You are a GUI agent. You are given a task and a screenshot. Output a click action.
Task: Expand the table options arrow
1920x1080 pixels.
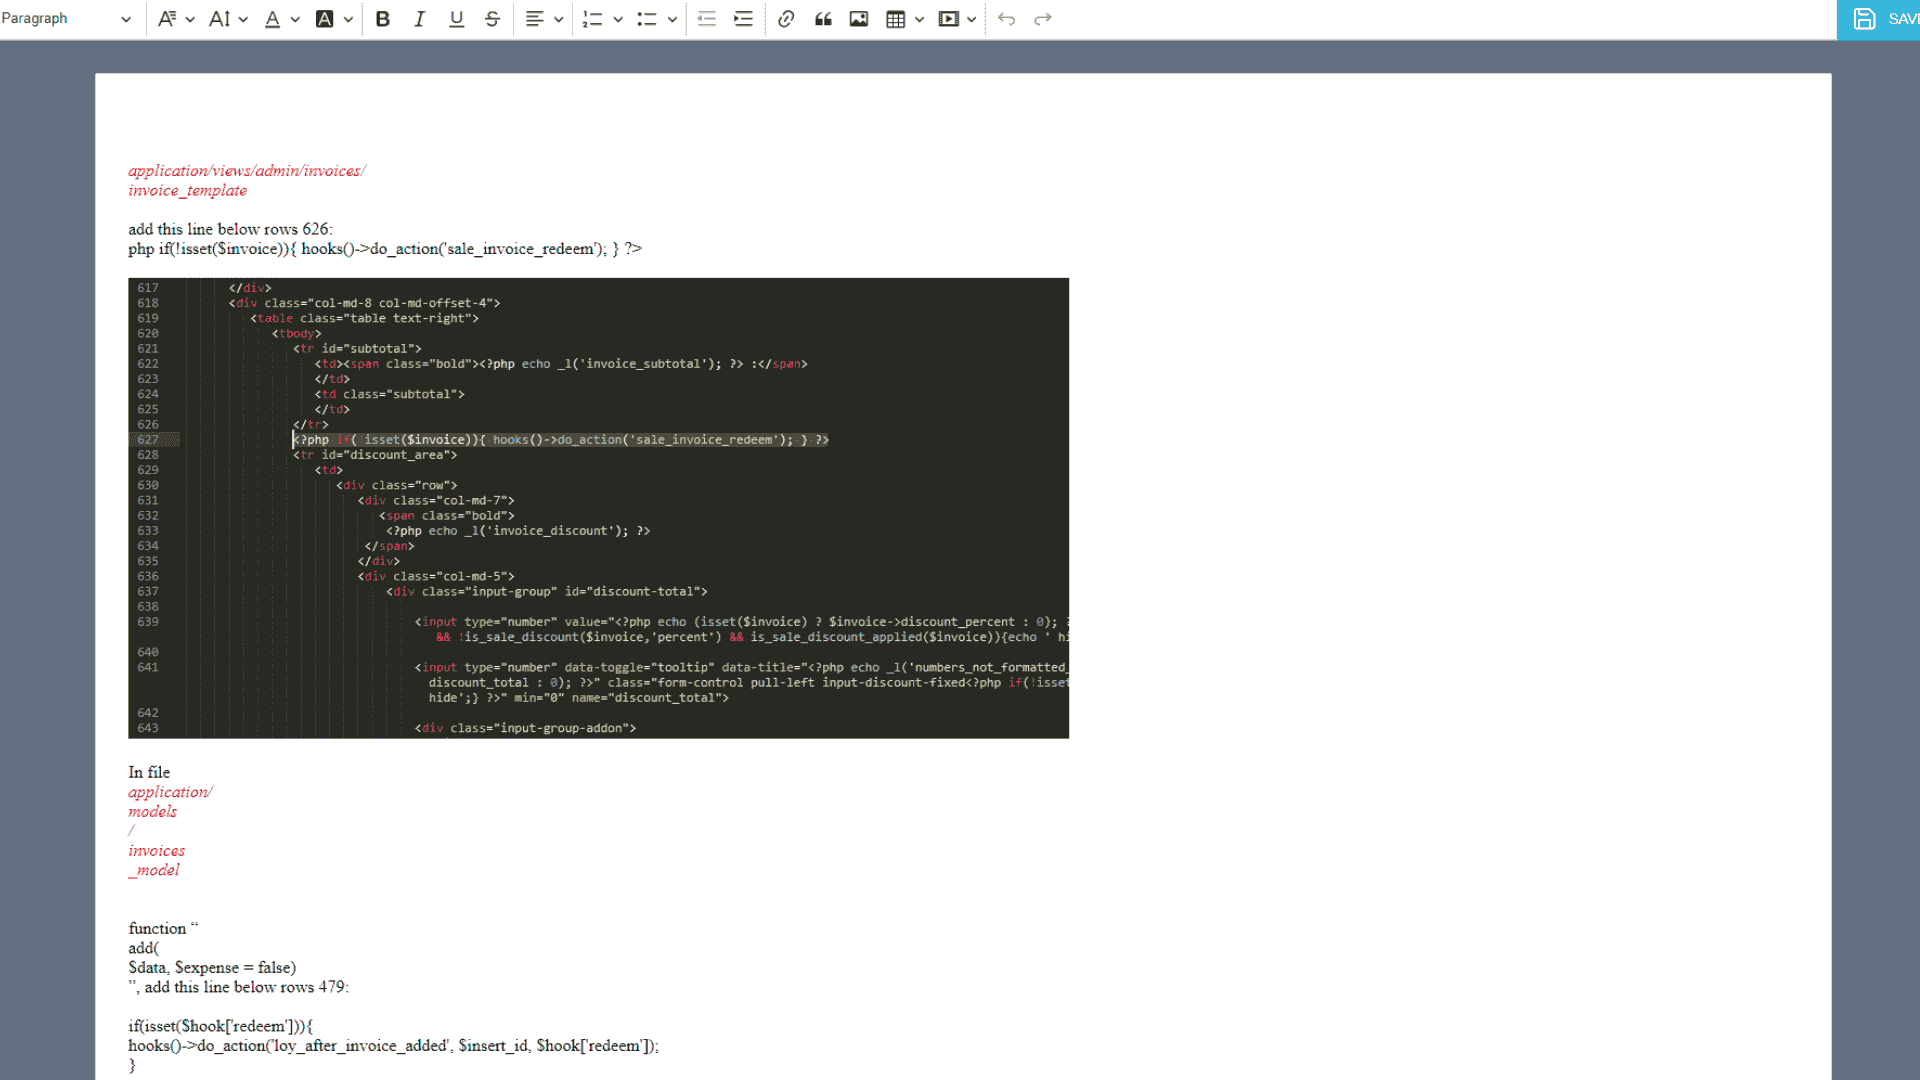click(x=920, y=19)
